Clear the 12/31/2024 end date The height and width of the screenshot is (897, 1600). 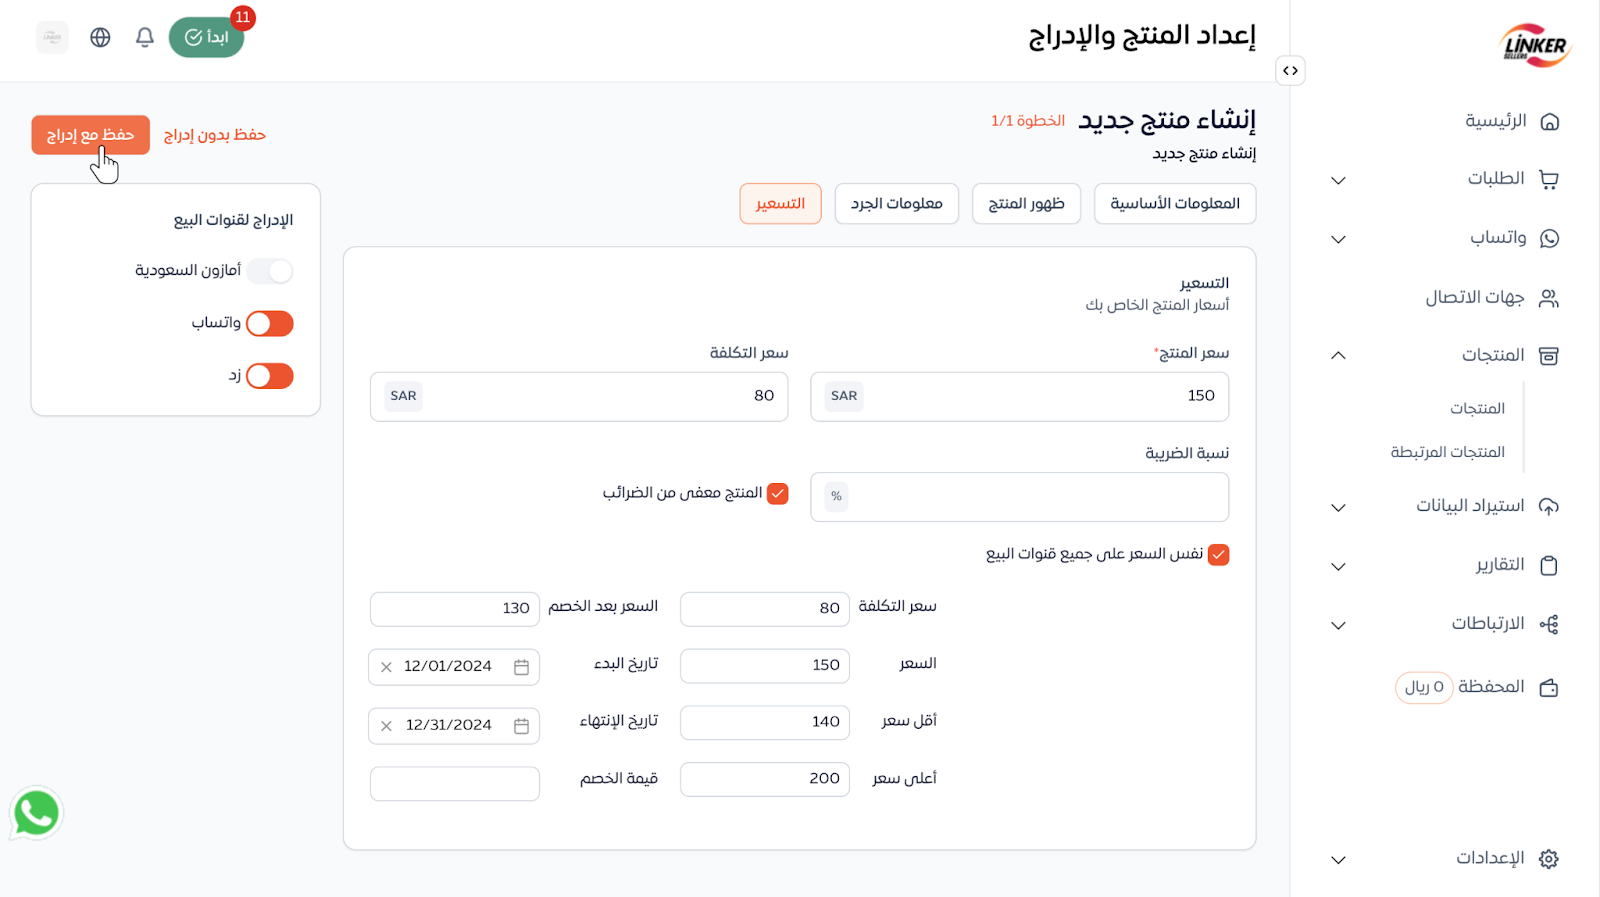[x=386, y=726]
